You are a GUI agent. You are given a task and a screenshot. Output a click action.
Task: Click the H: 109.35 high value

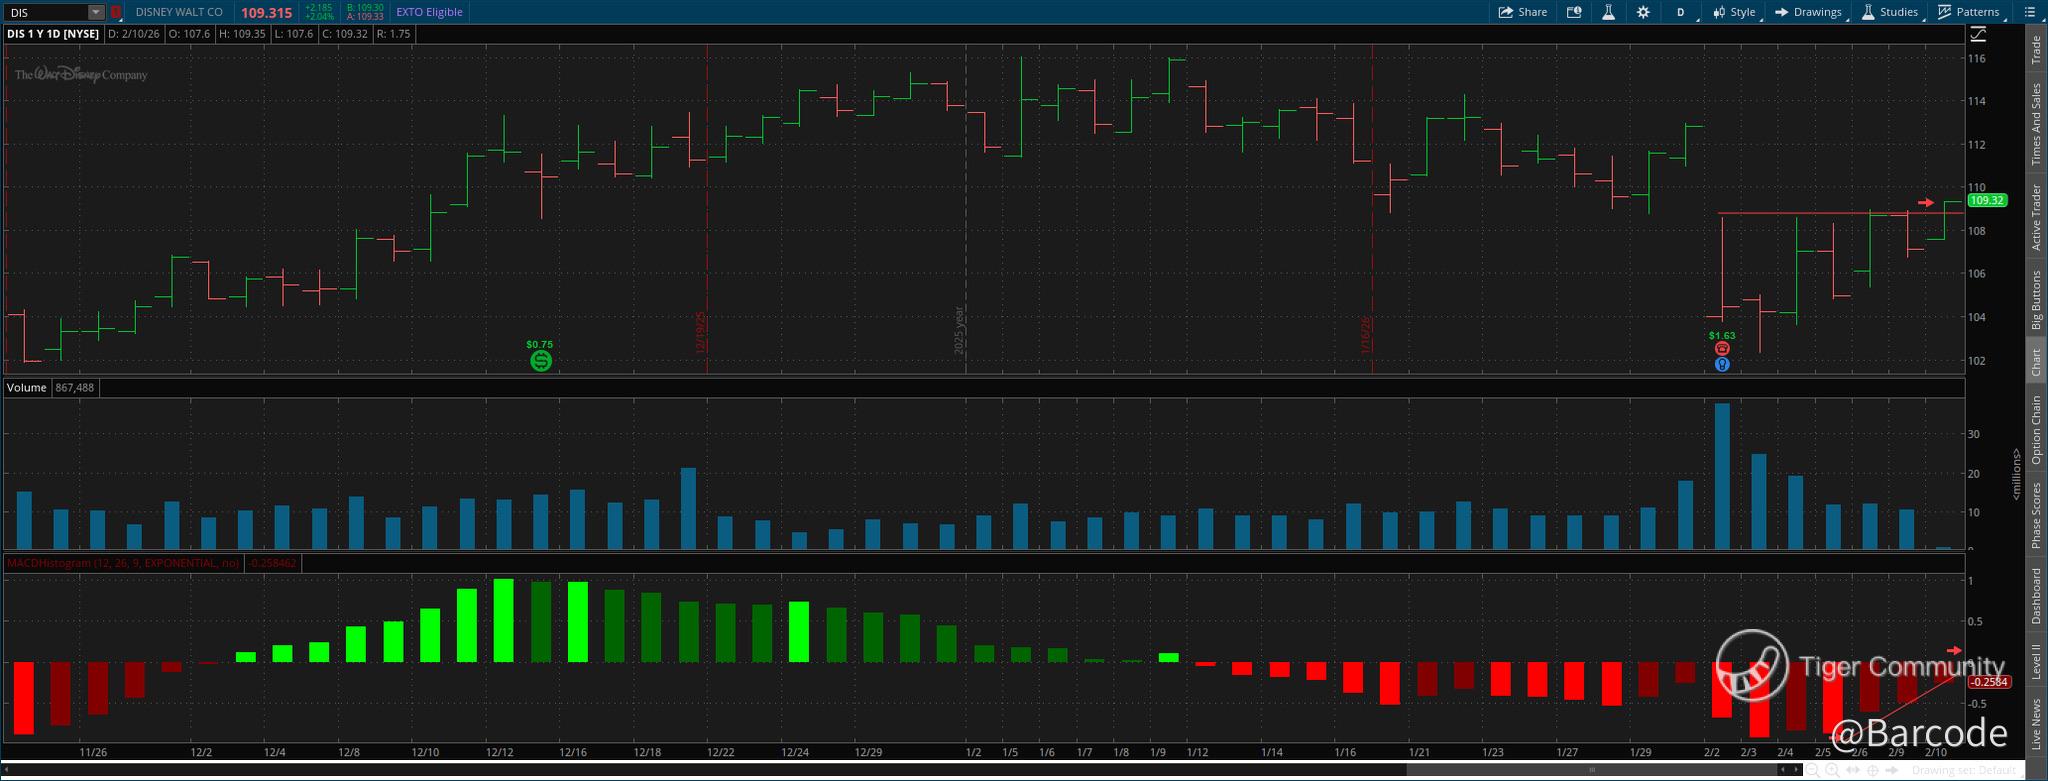pyautogui.click(x=242, y=34)
